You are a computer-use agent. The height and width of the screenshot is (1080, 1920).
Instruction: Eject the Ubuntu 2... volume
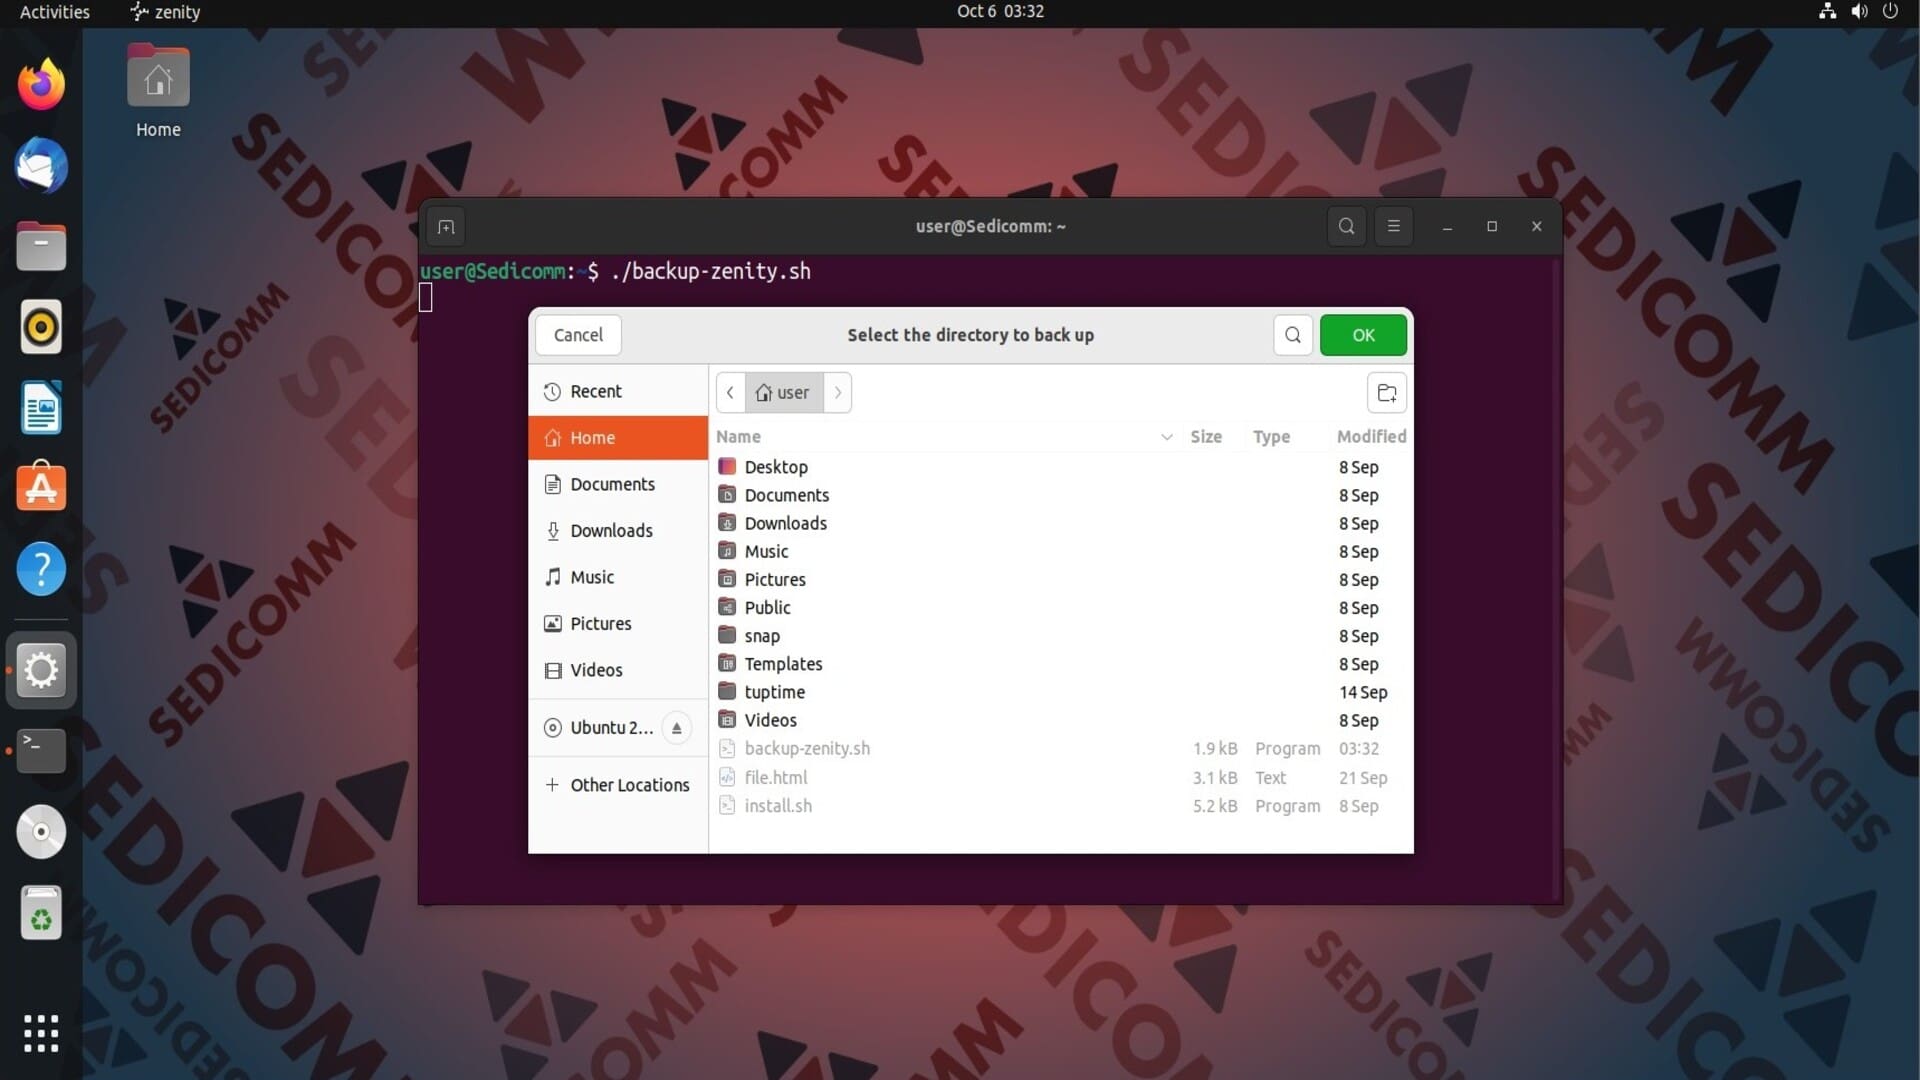pyautogui.click(x=676, y=728)
